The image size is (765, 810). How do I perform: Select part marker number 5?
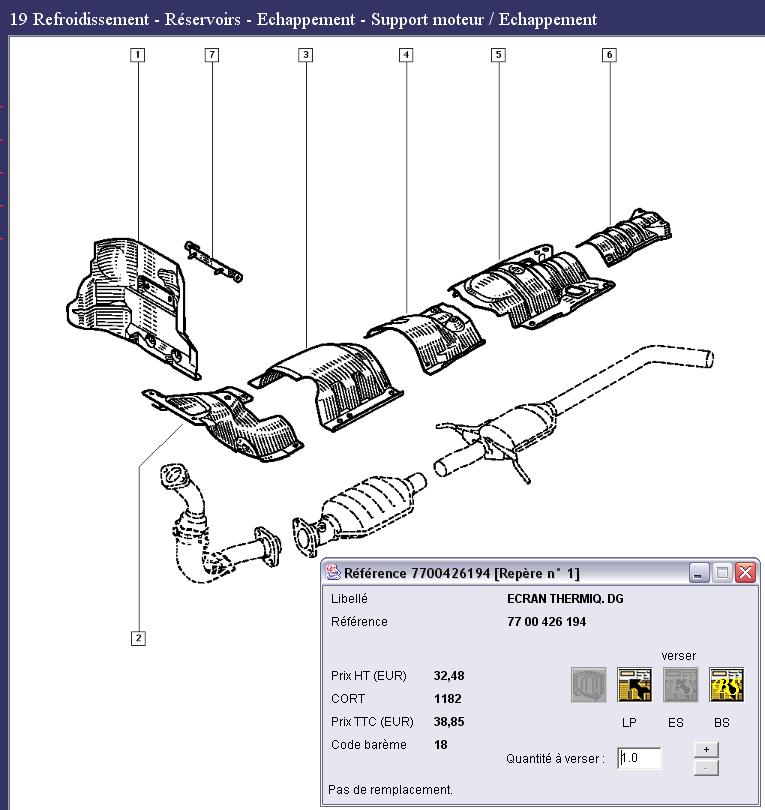point(498,55)
